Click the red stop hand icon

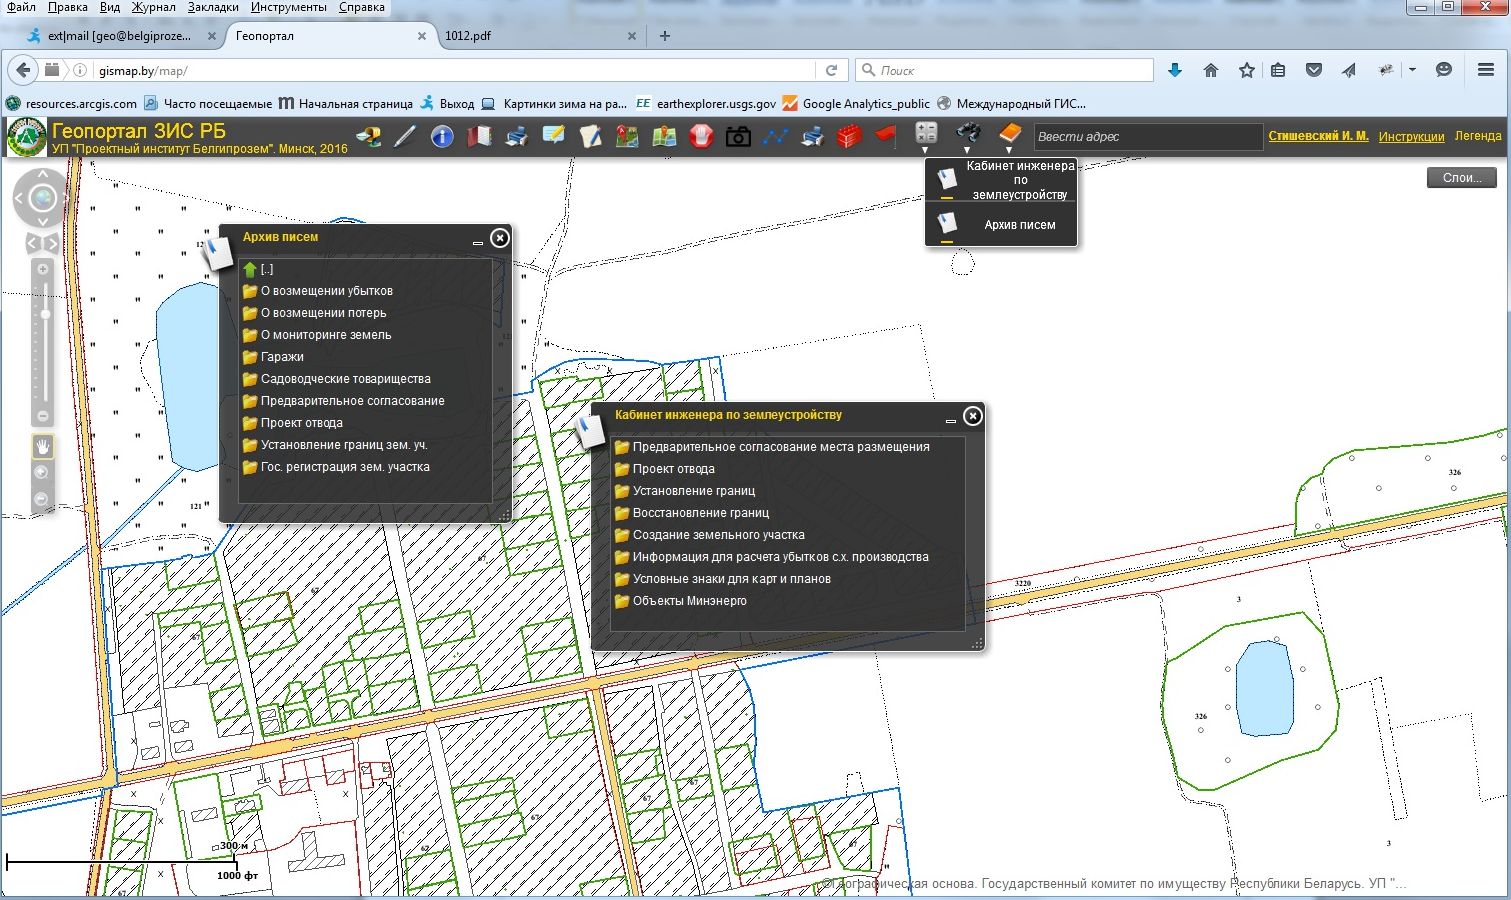(701, 137)
